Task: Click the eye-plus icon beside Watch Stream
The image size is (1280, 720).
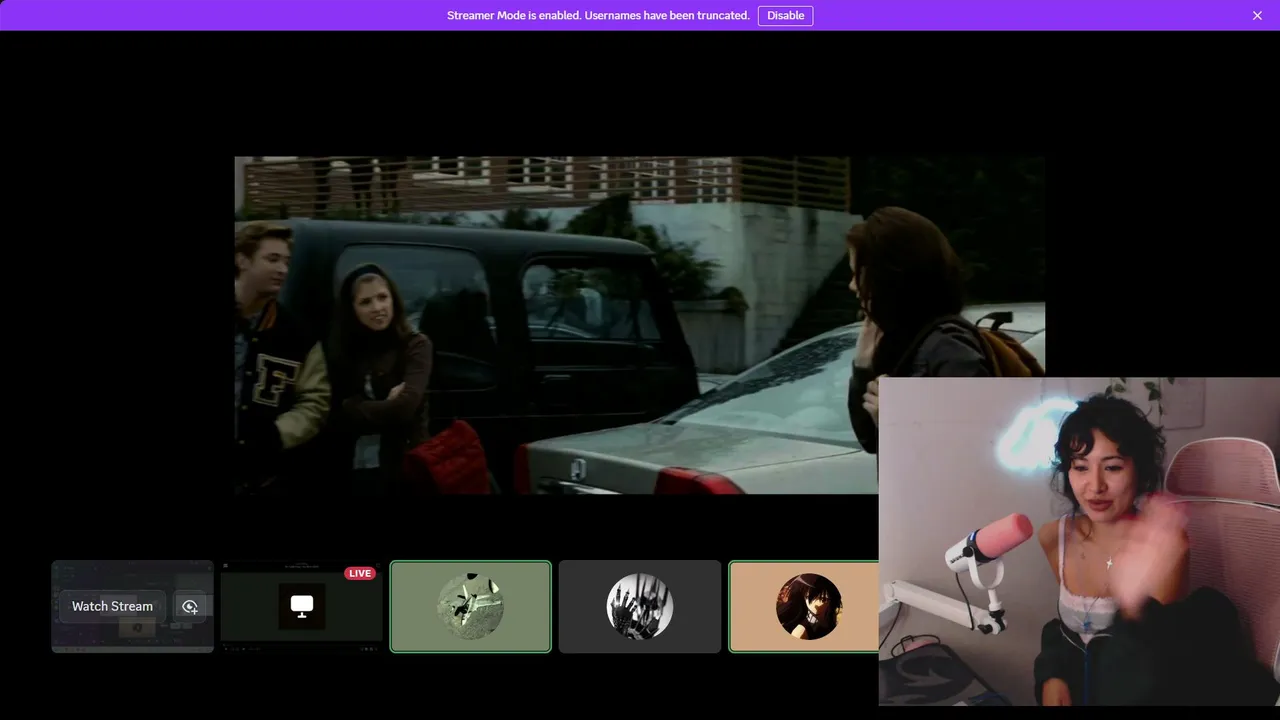Action: point(190,606)
